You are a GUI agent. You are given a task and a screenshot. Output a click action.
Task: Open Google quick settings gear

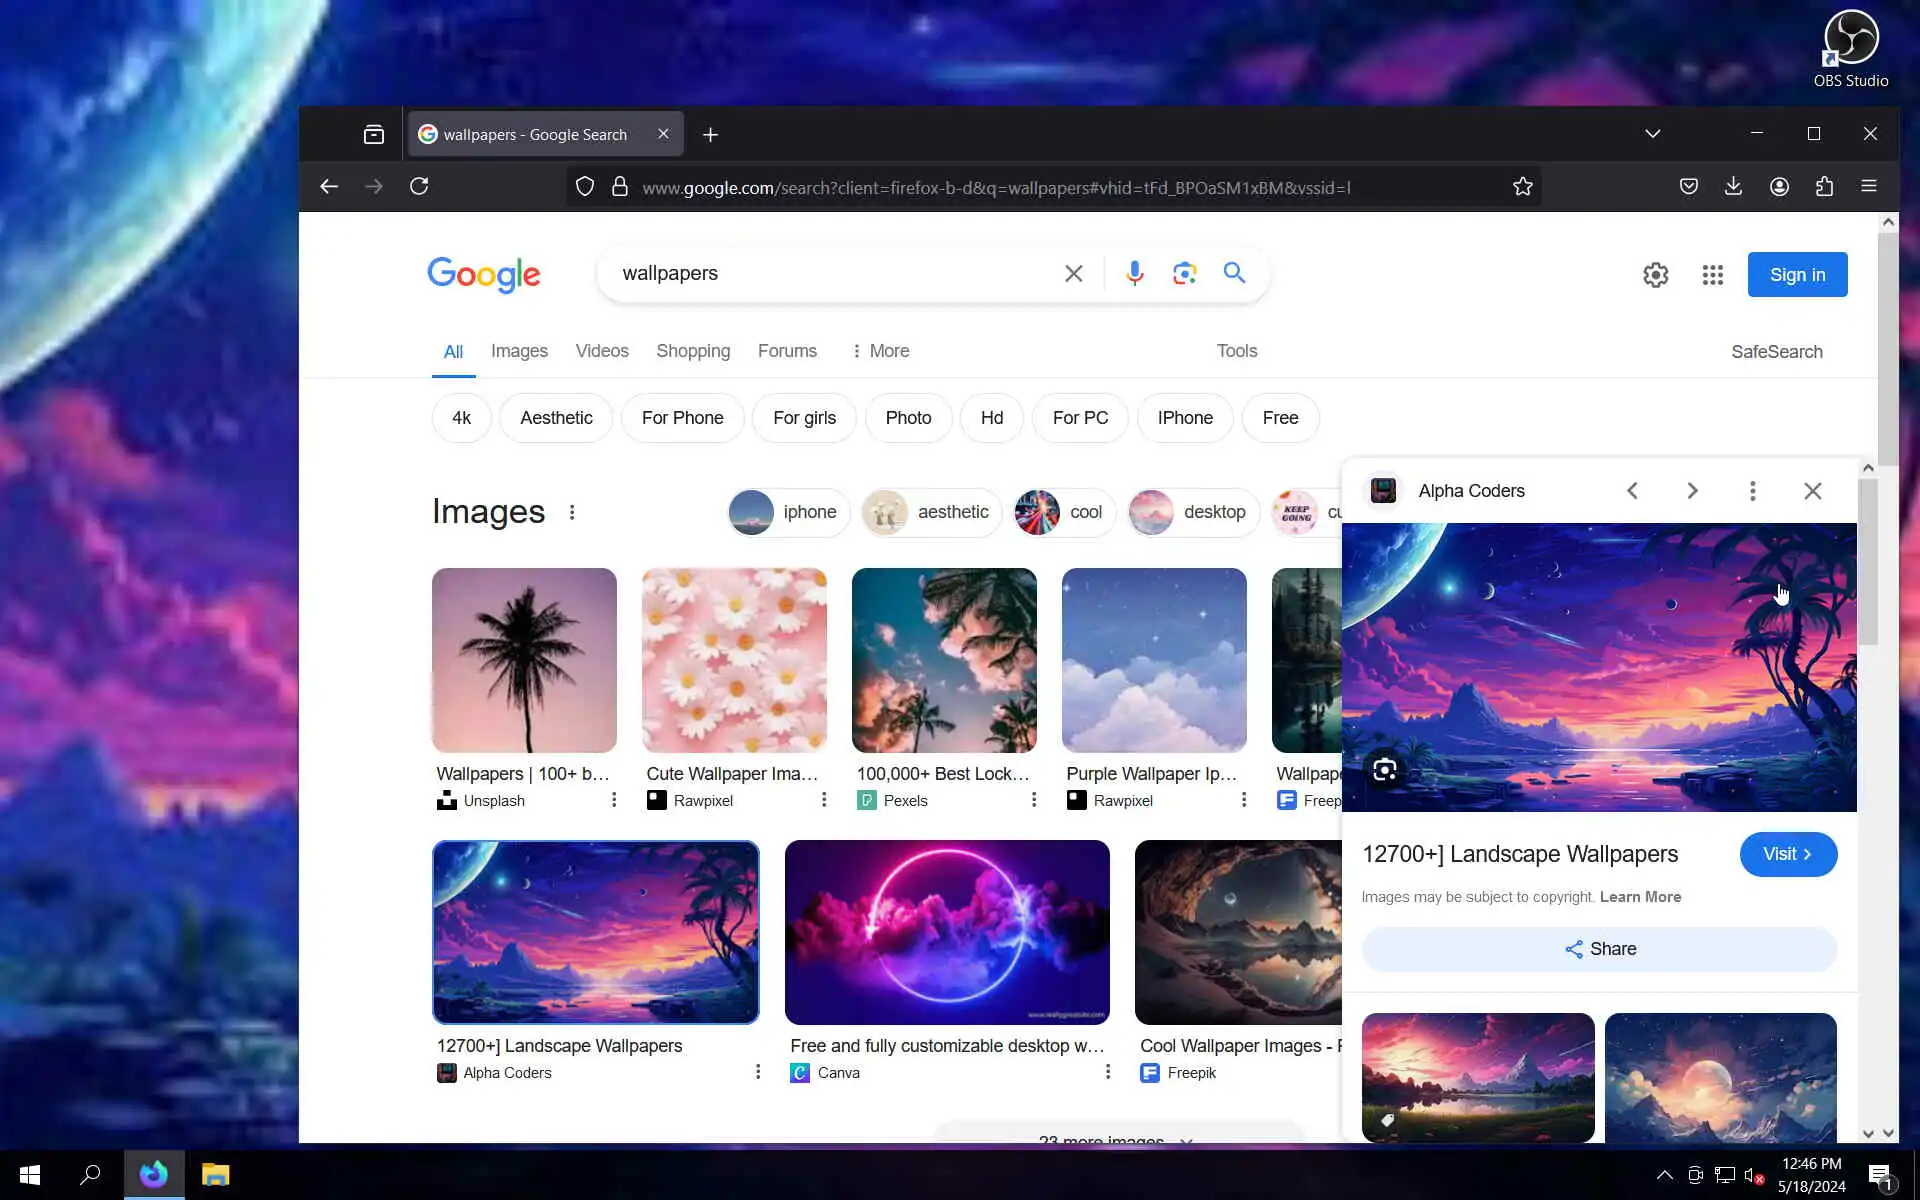(x=1655, y=275)
